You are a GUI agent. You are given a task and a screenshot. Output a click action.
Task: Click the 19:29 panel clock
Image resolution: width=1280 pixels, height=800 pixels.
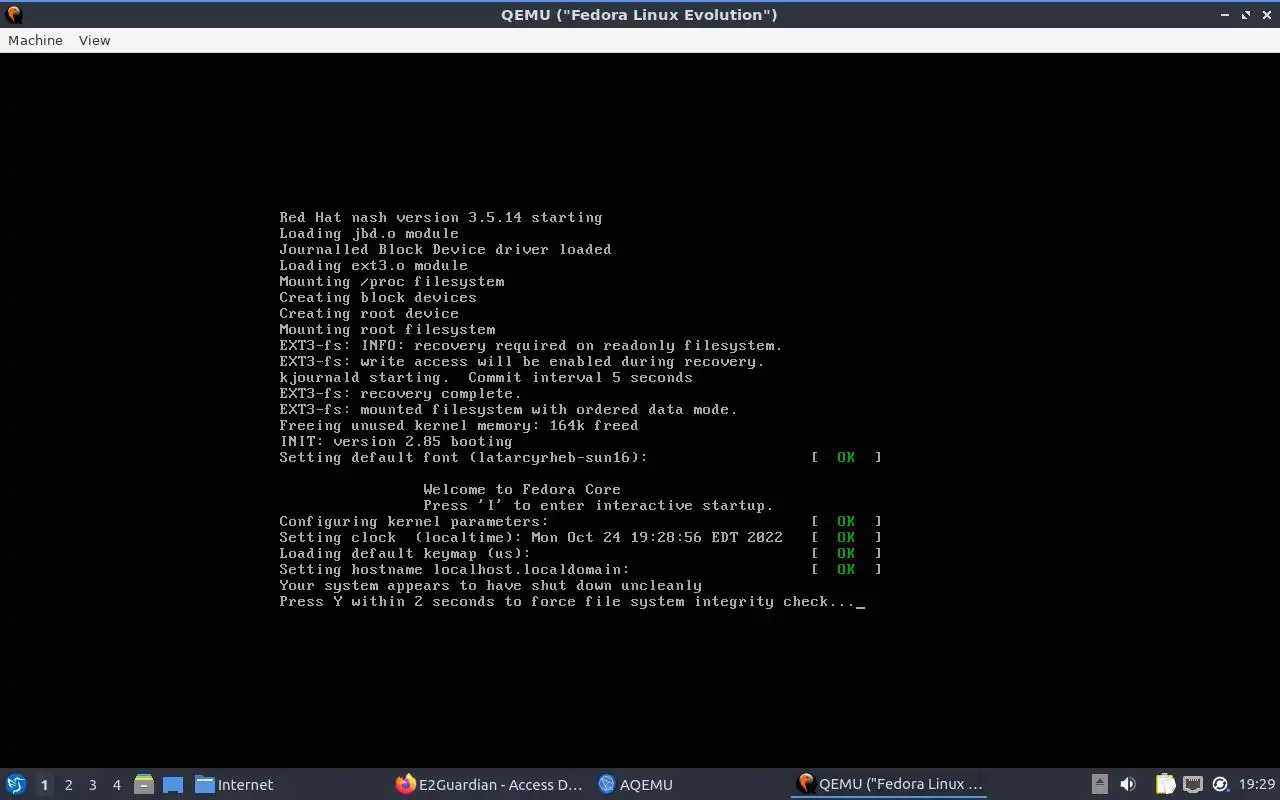[x=1256, y=784]
